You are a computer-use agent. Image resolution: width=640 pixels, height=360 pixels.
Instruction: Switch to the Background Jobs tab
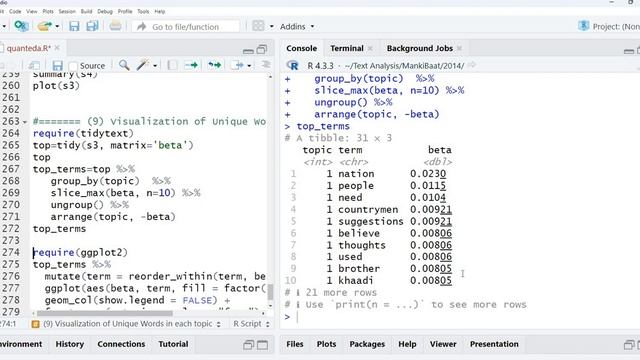(420, 48)
